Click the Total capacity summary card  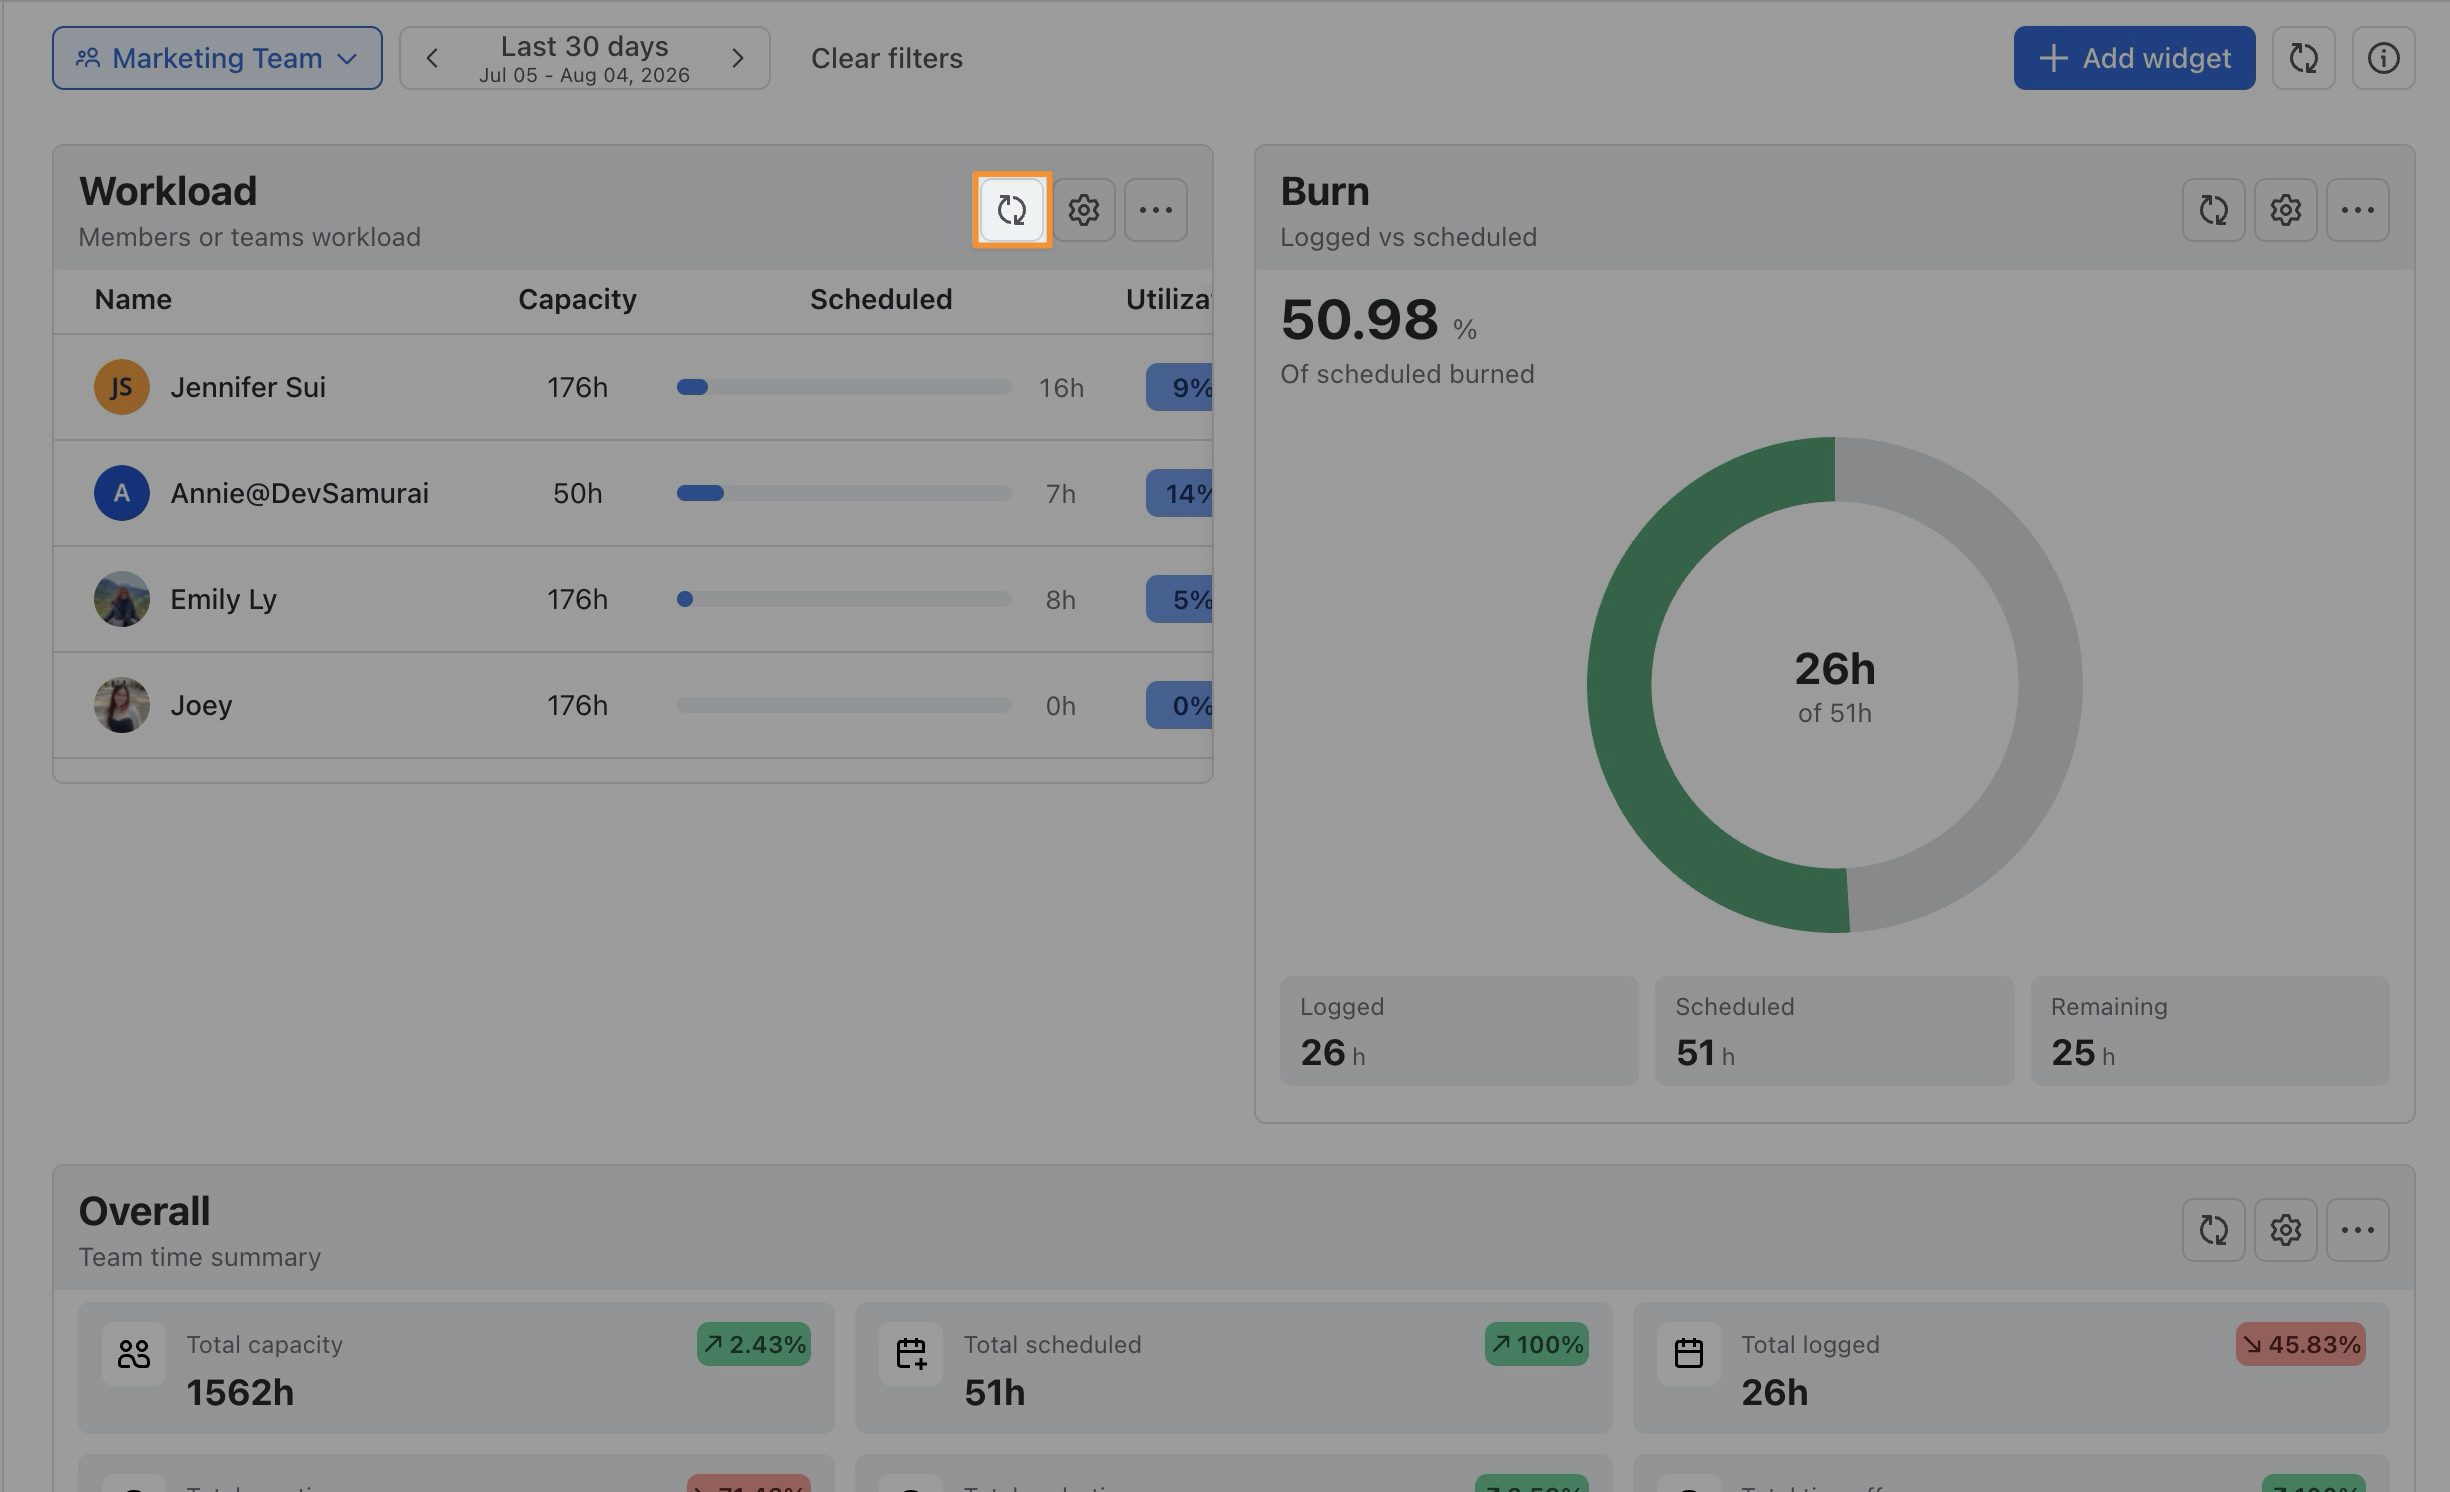[456, 1367]
